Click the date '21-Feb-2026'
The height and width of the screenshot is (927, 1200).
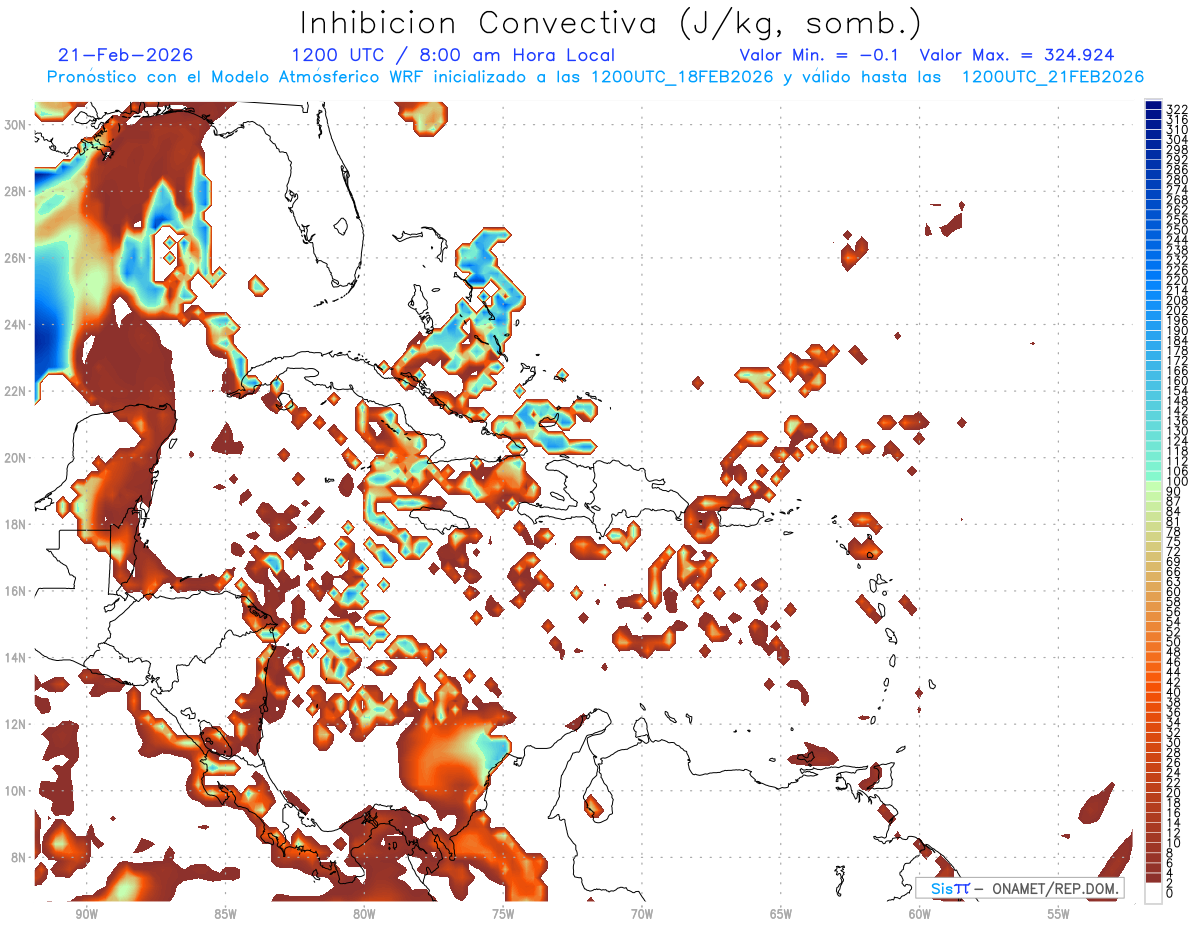coord(125,55)
